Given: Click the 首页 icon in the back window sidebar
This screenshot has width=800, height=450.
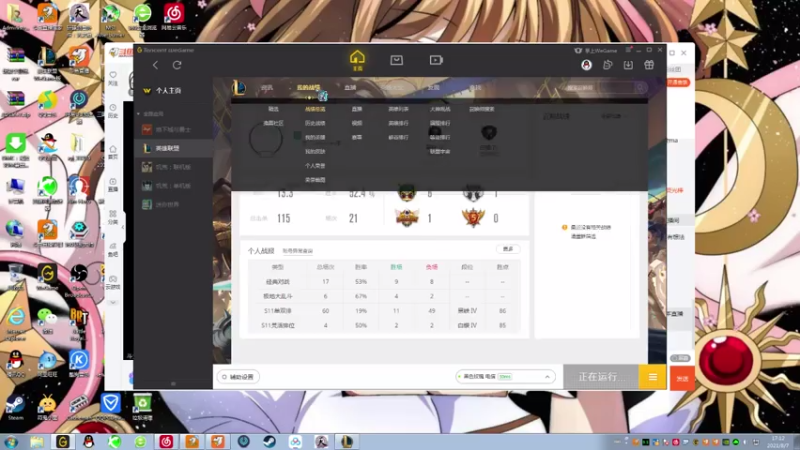Looking at the screenshot, I should click(113, 153).
